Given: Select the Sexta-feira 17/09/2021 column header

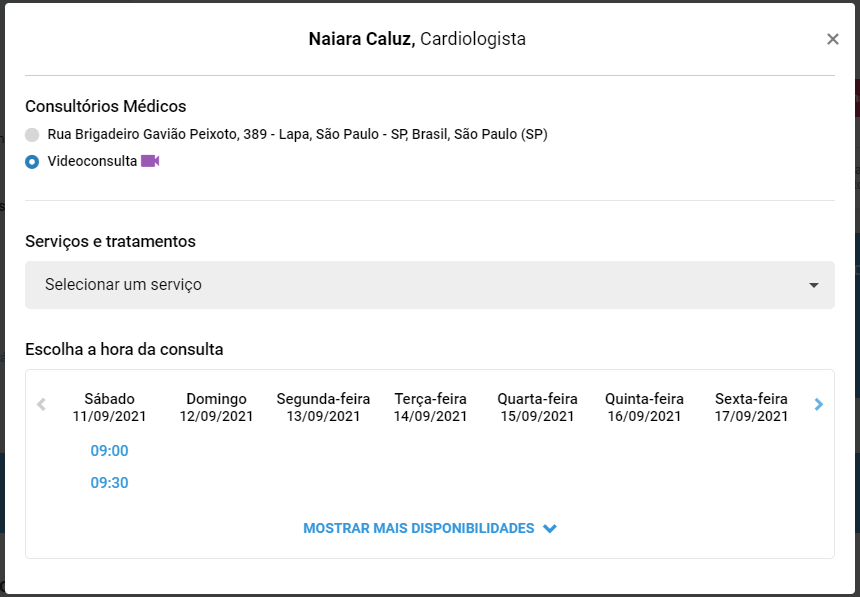Looking at the screenshot, I should [x=751, y=408].
